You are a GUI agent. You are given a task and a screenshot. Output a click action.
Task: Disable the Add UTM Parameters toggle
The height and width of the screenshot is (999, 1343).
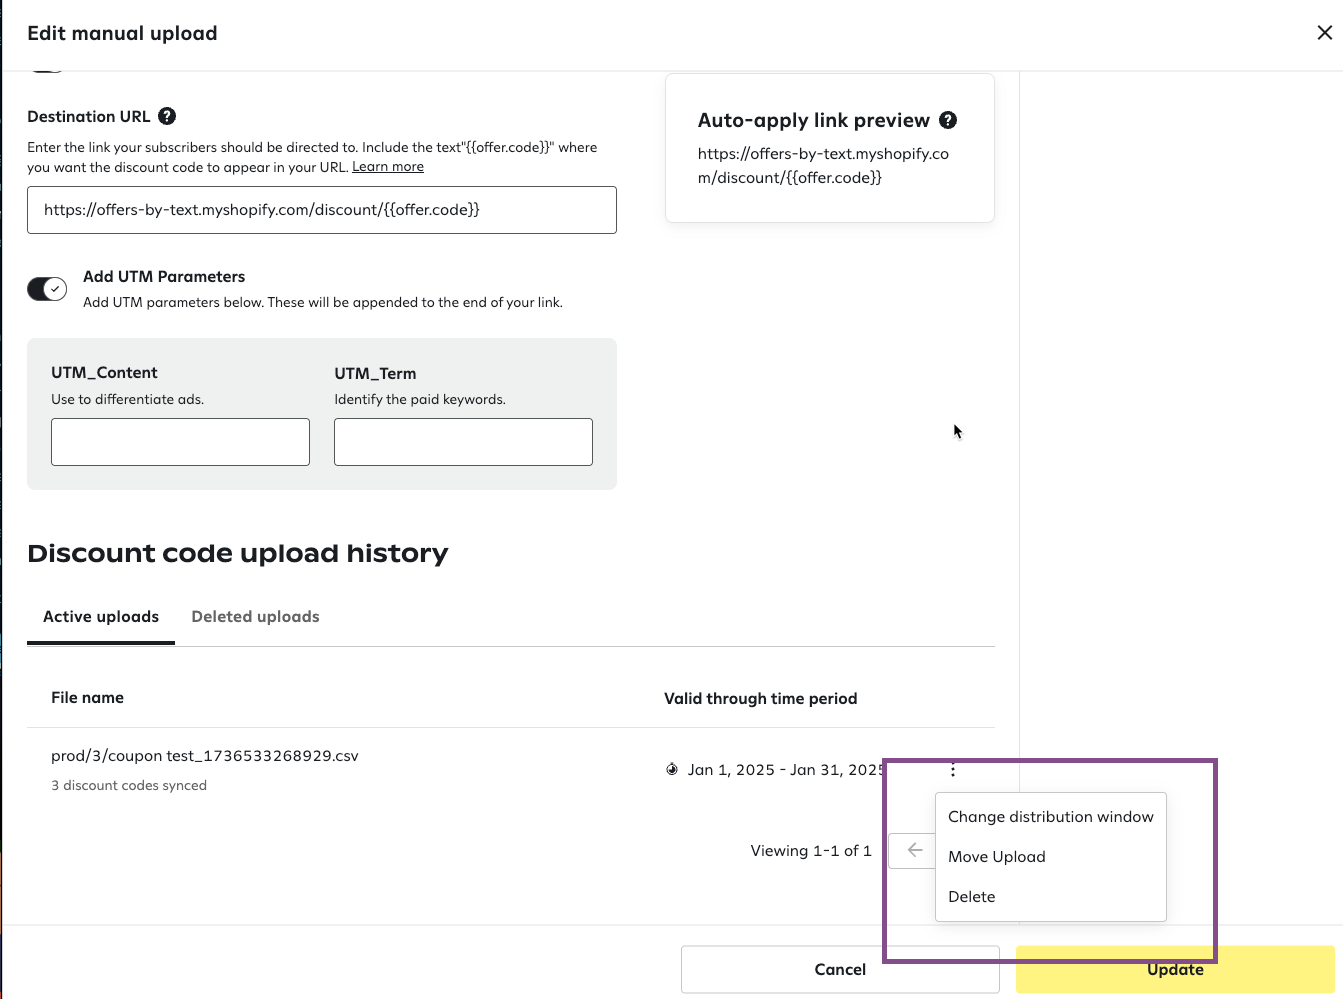(47, 289)
